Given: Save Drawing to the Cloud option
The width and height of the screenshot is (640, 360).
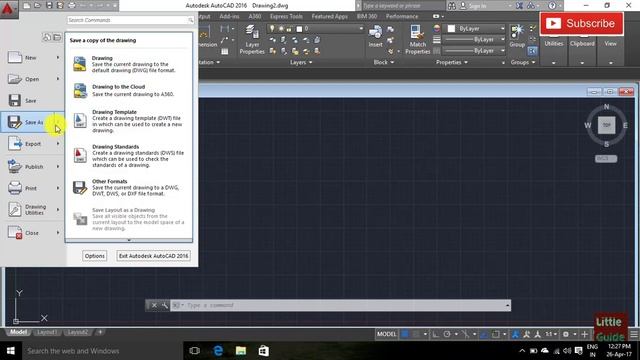Looking at the screenshot, I should point(129,90).
